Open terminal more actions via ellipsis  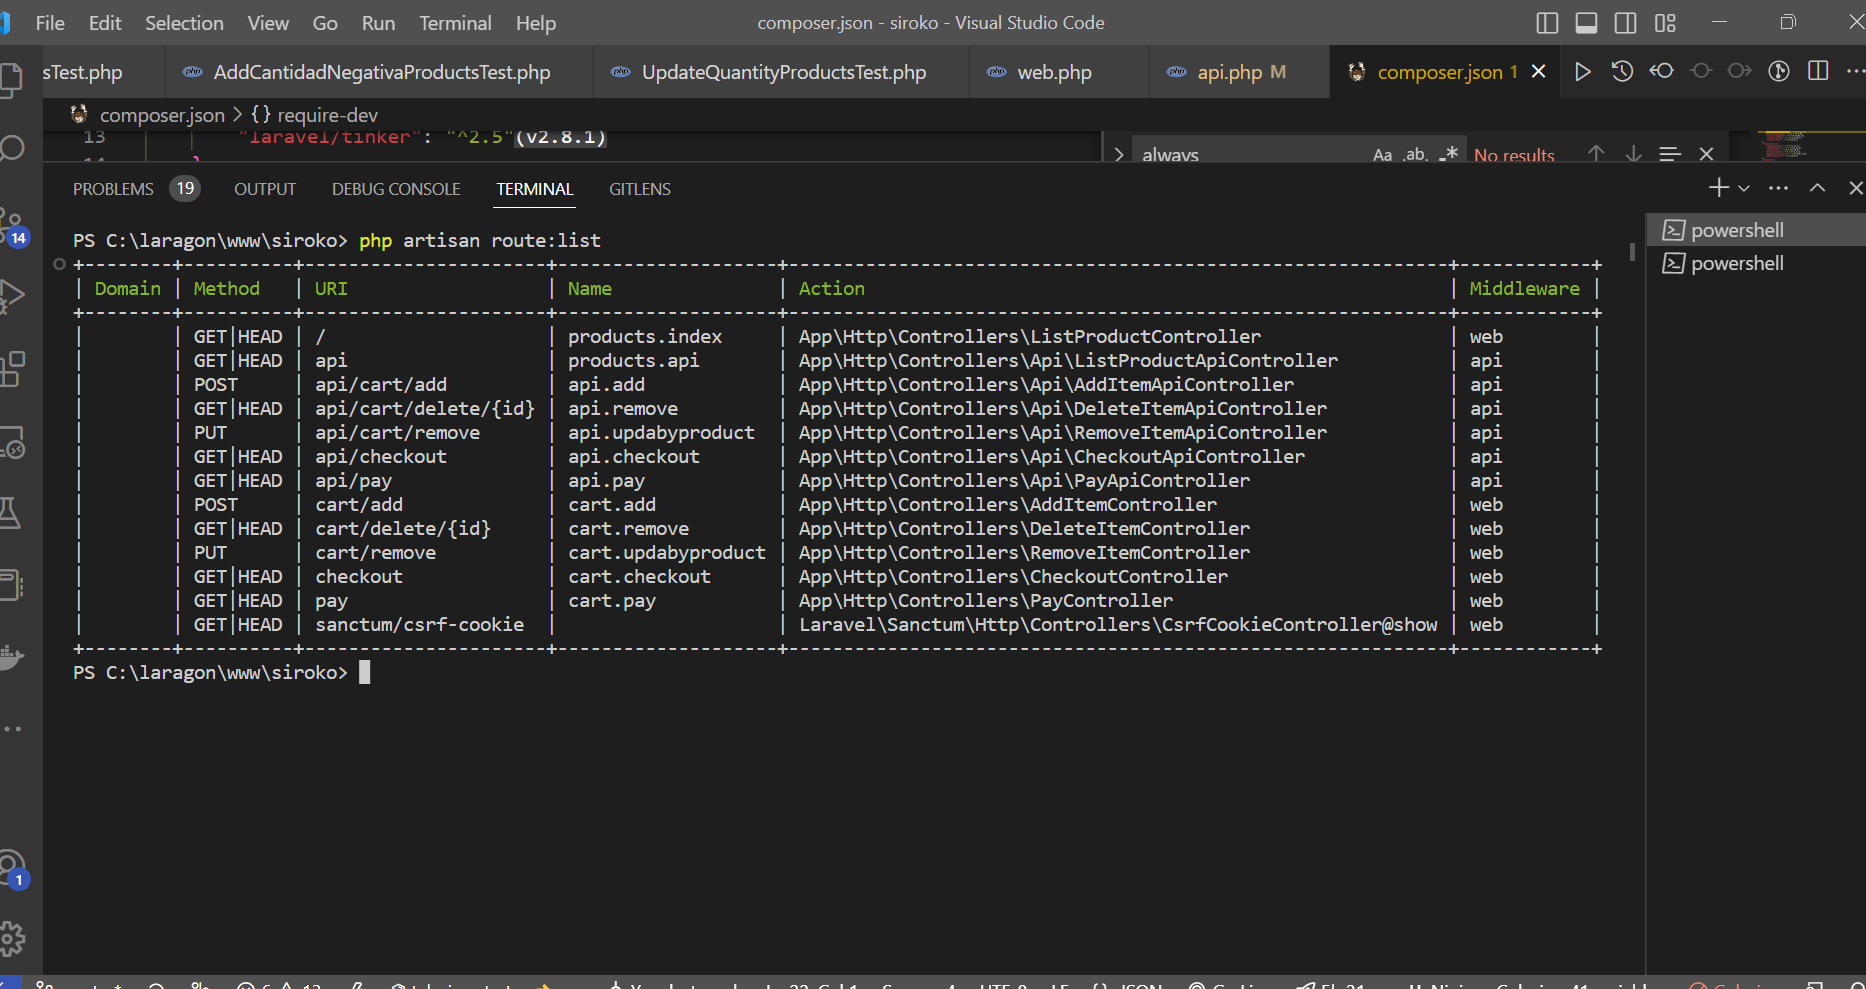click(x=1779, y=187)
